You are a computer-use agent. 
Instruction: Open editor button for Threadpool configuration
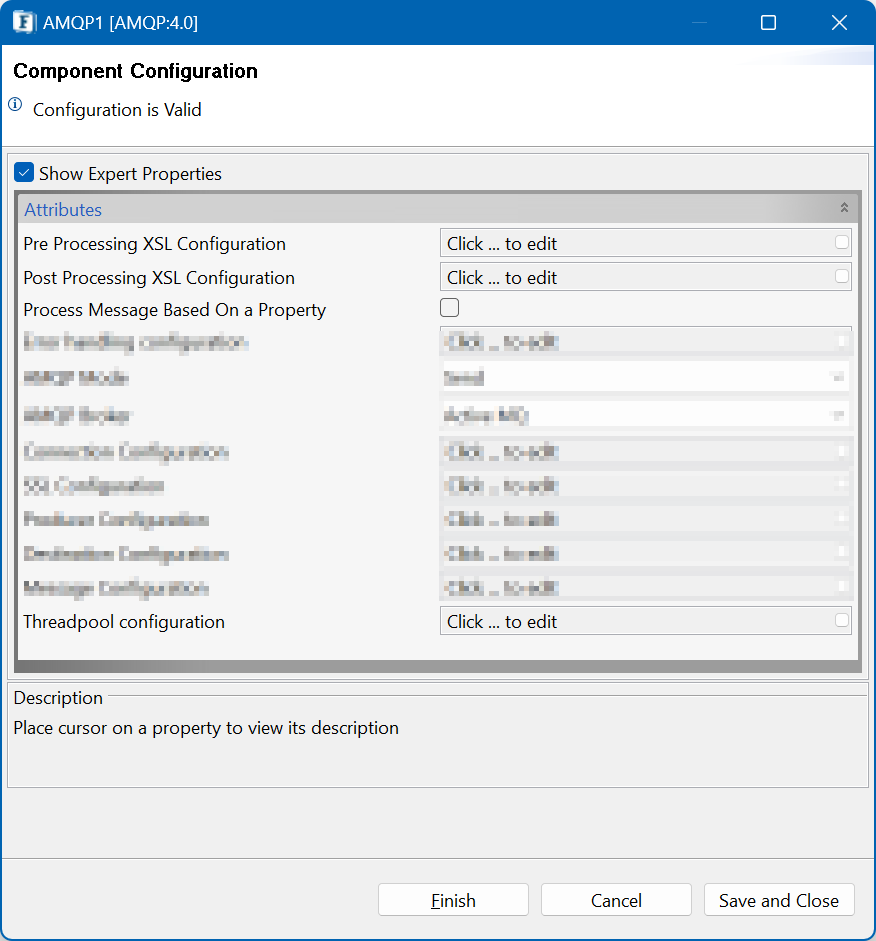[842, 620]
